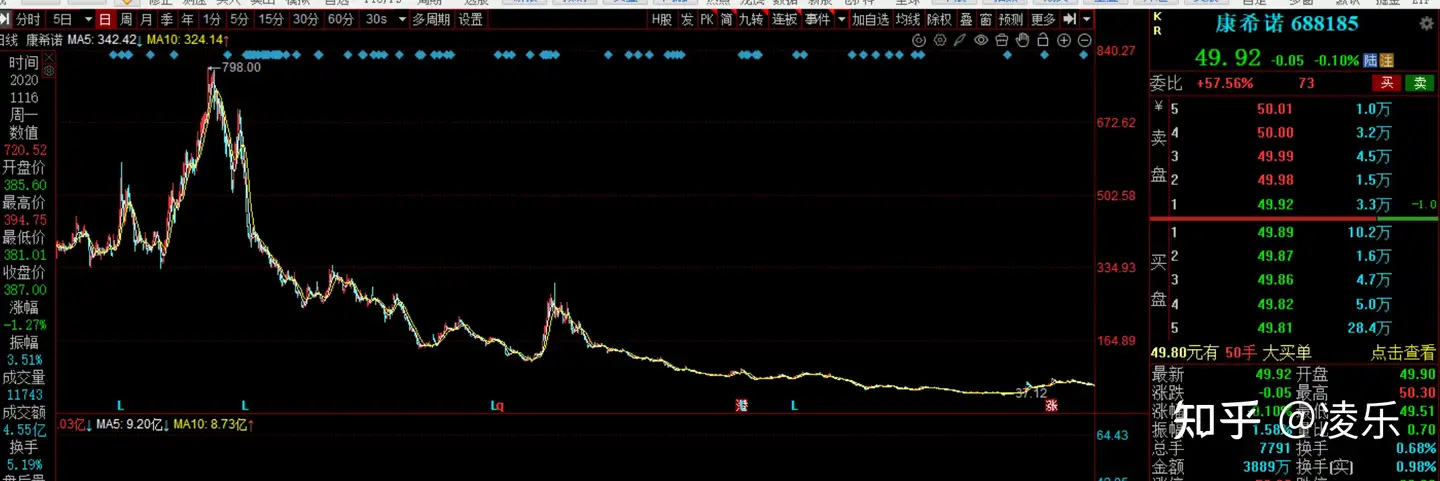
Task: Click the refresh-circle icon above the chart
Action: pos(920,40)
